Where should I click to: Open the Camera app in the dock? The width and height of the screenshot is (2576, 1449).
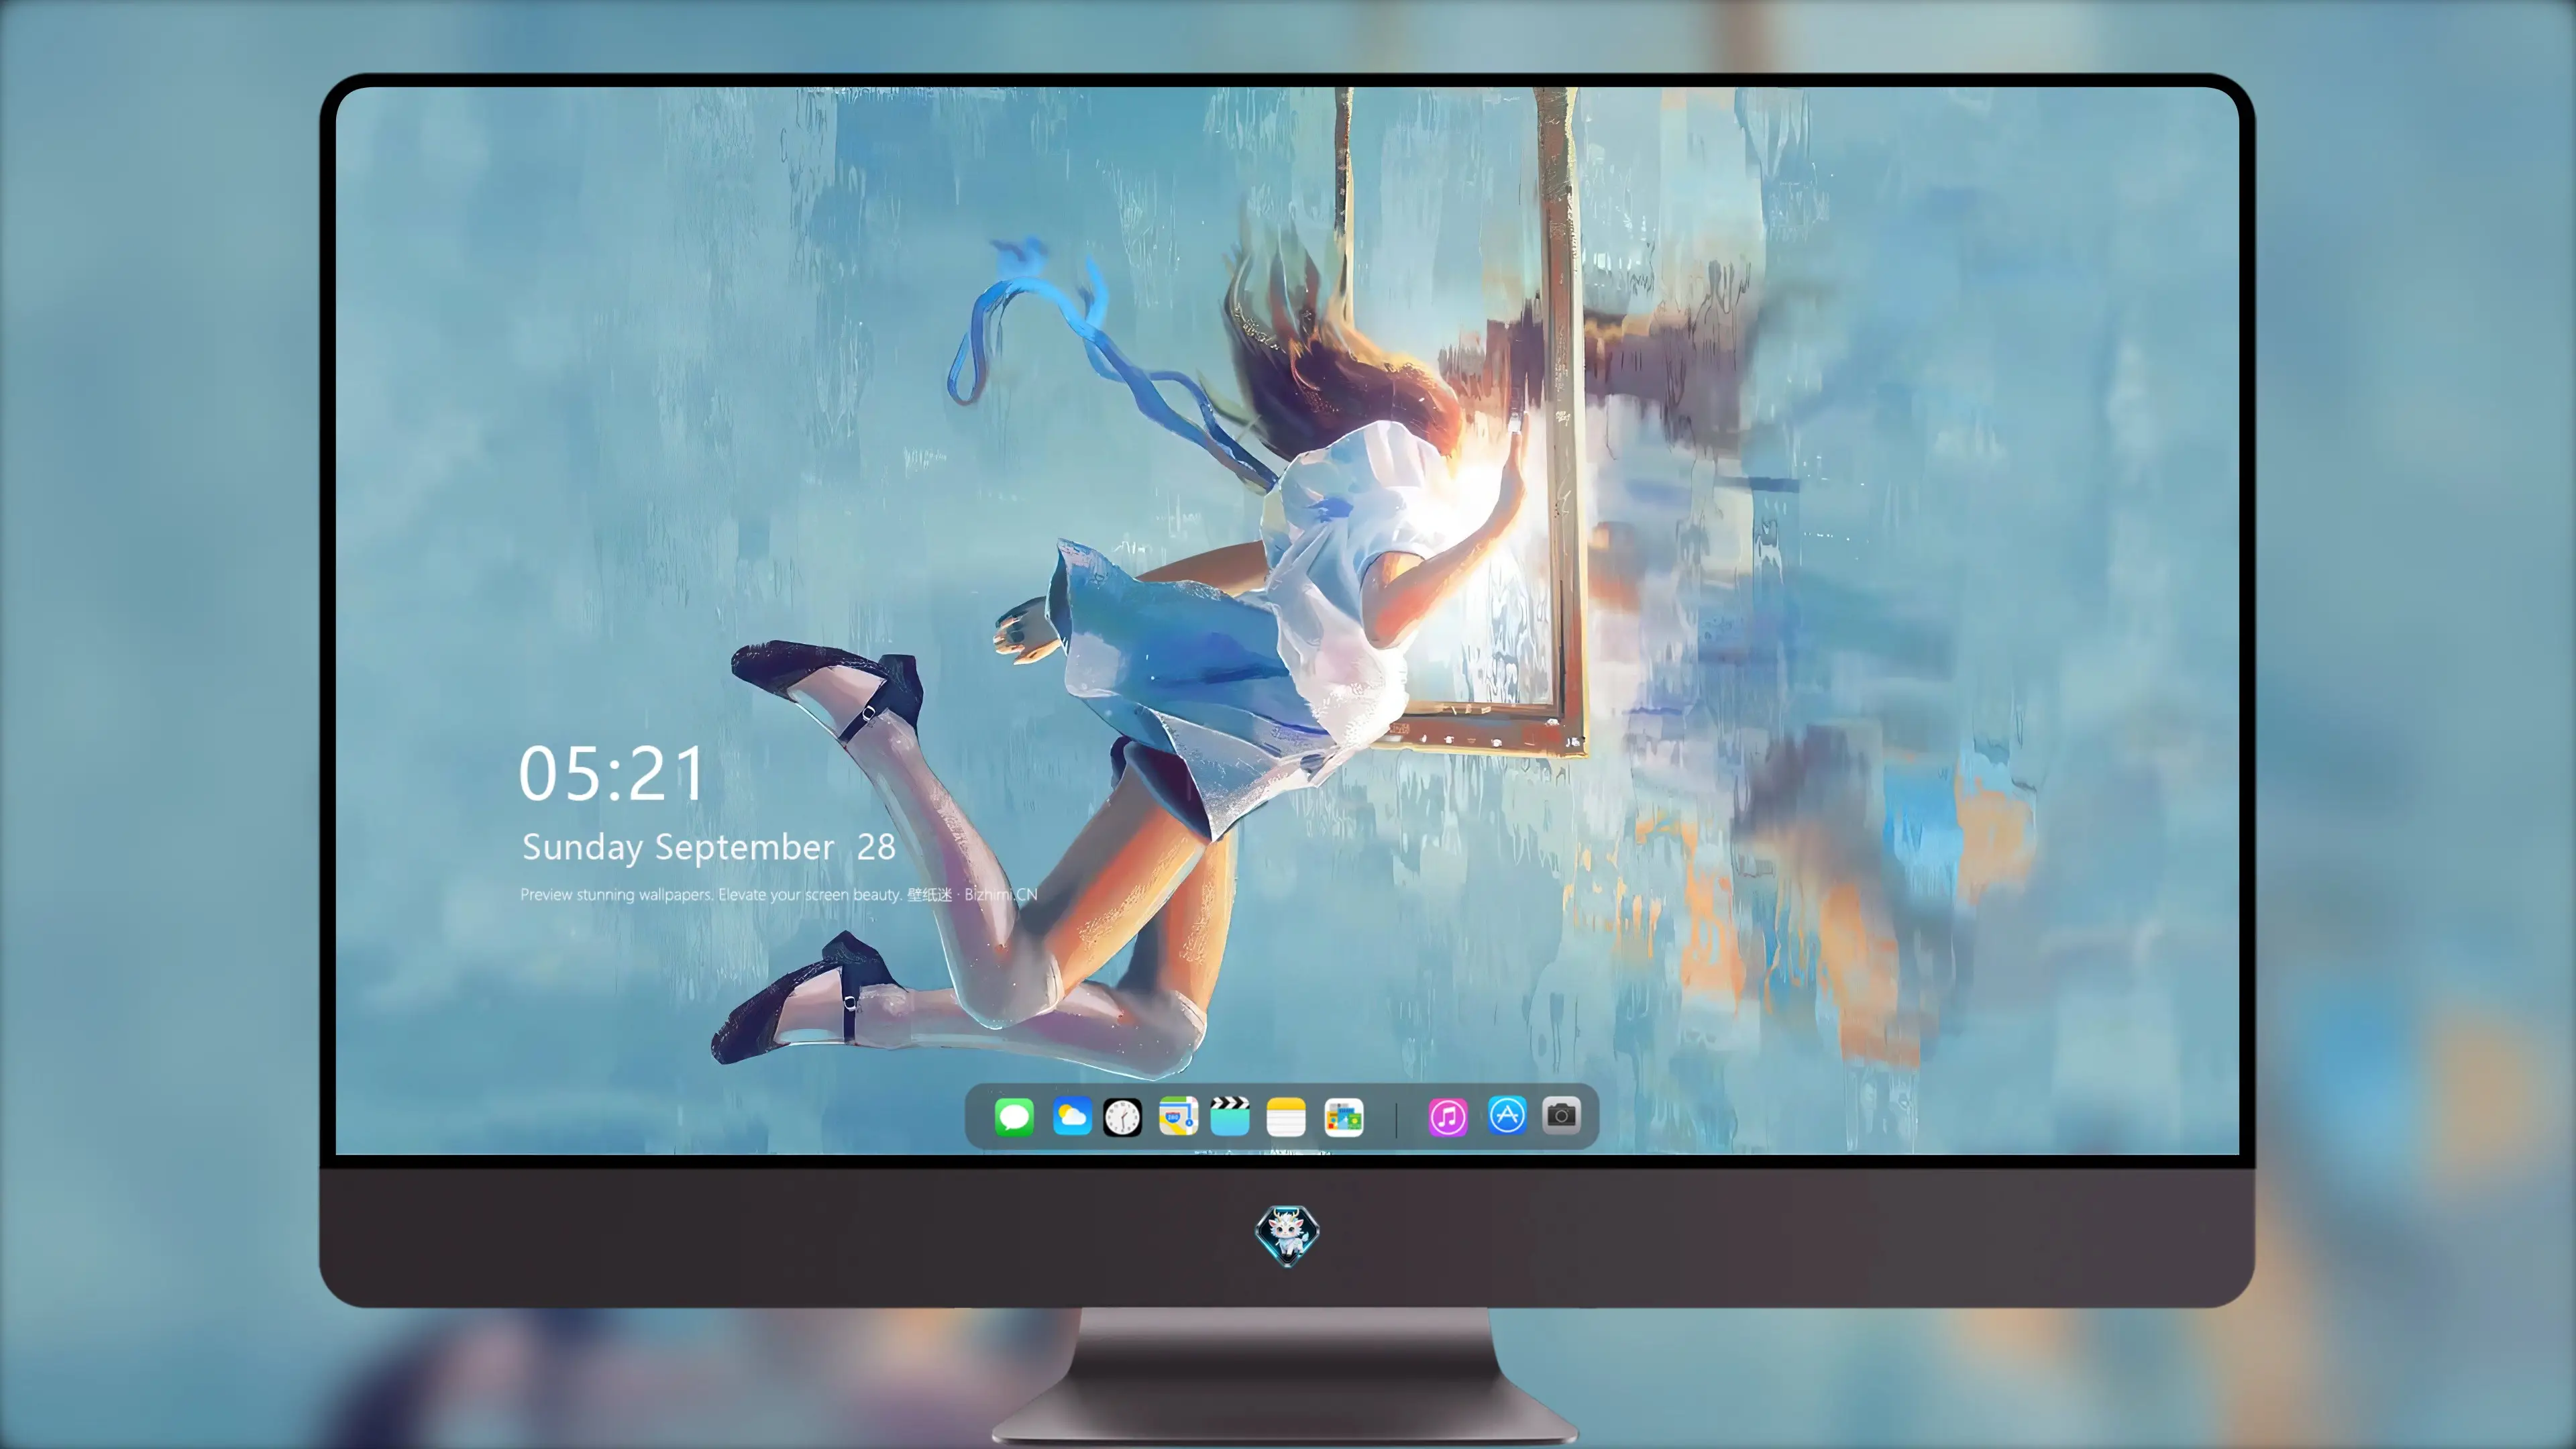tap(1561, 1115)
